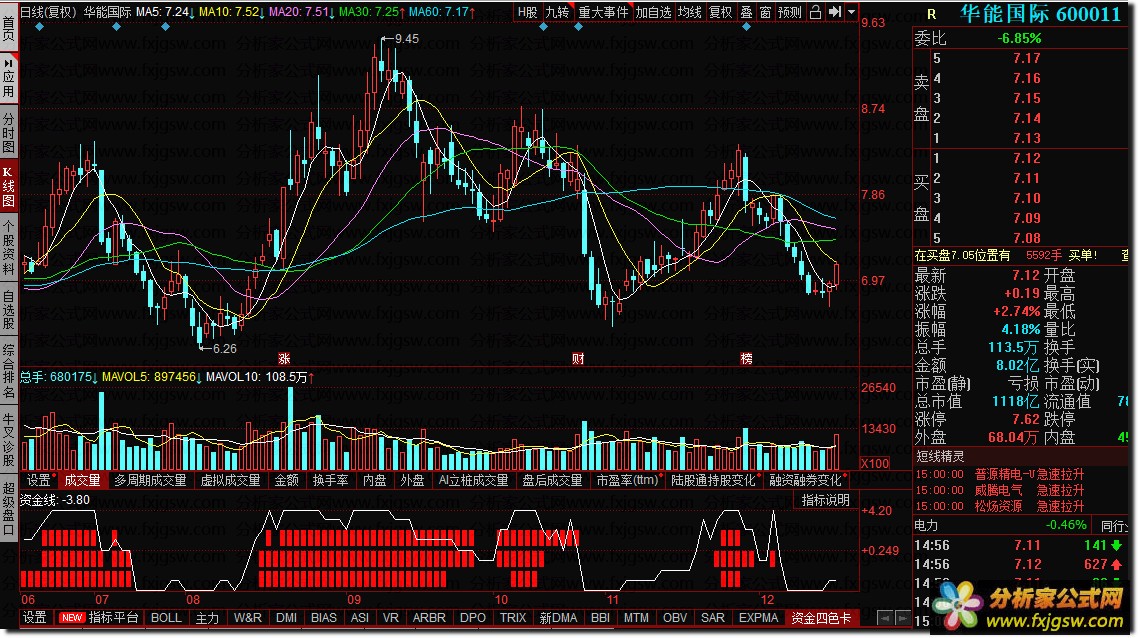
Task: Select 资金四色卡 indicator tab
Action: [x=821, y=618]
